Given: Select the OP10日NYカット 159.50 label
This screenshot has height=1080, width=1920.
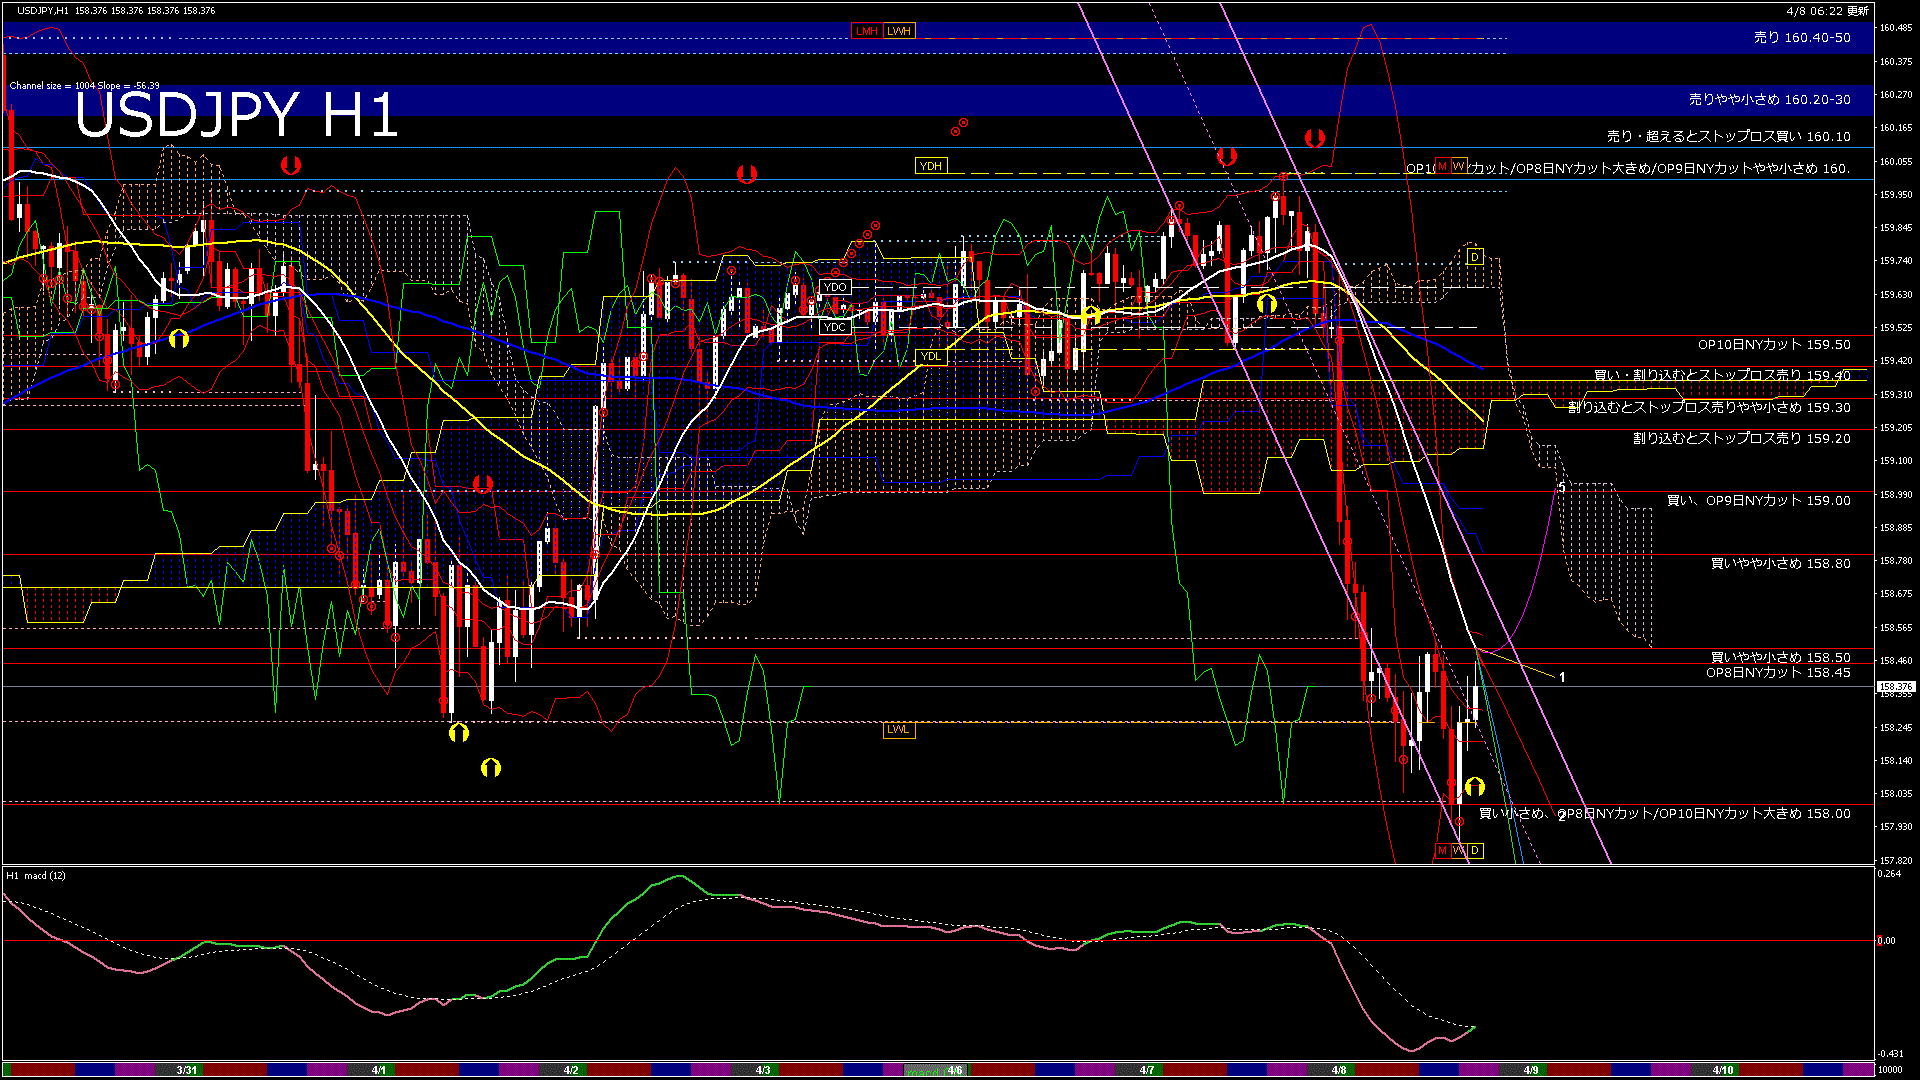Looking at the screenshot, I should pyautogui.click(x=1773, y=344).
